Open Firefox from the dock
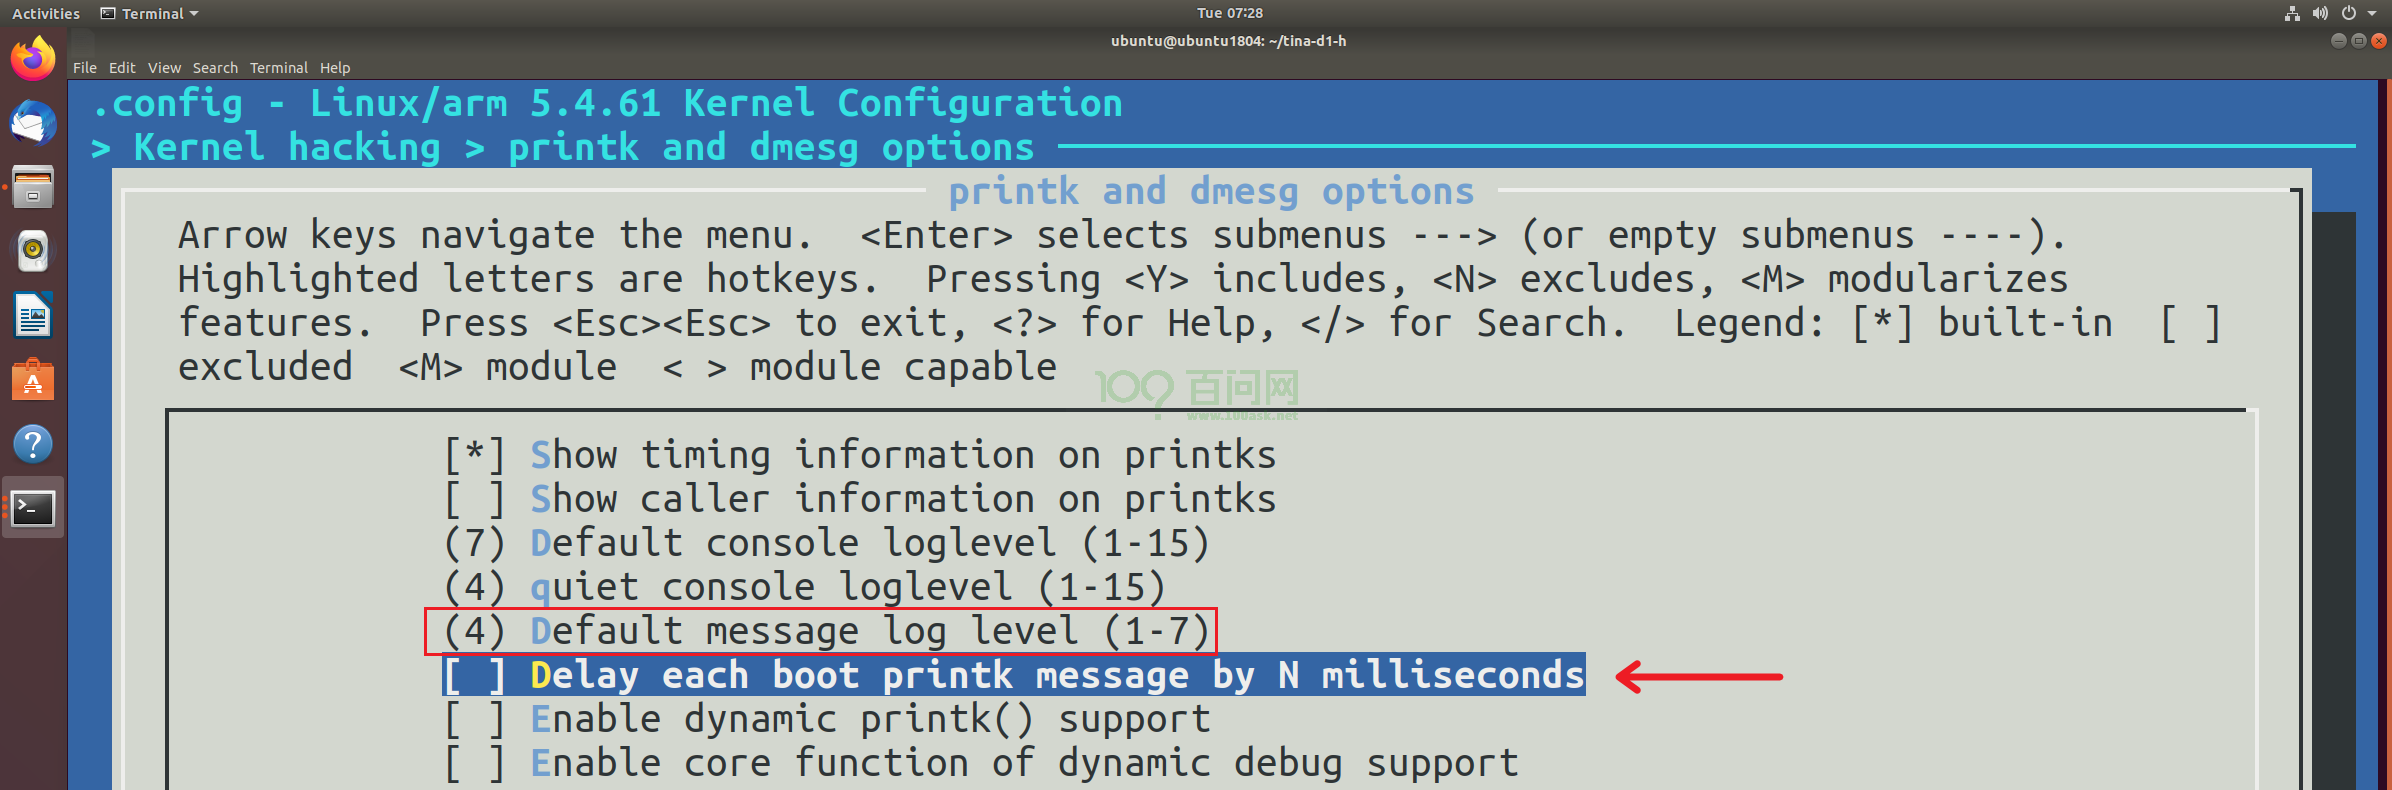This screenshot has width=2392, height=790. (x=33, y=59)
